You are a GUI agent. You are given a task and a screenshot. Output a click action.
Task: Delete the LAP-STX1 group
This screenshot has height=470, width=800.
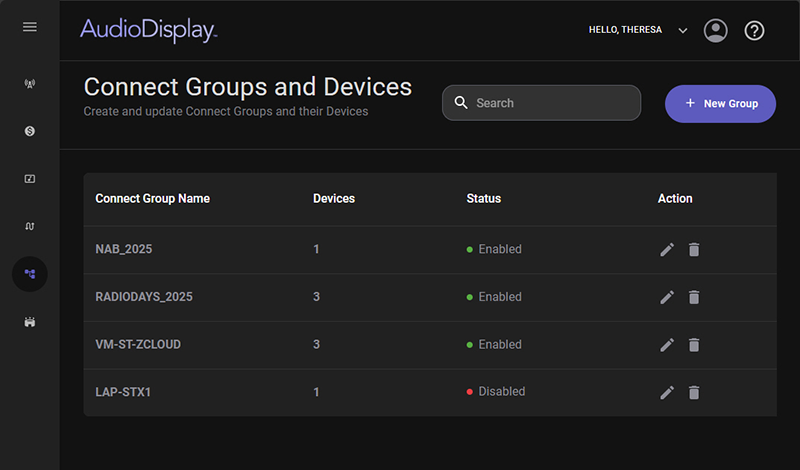coord(694,393)
